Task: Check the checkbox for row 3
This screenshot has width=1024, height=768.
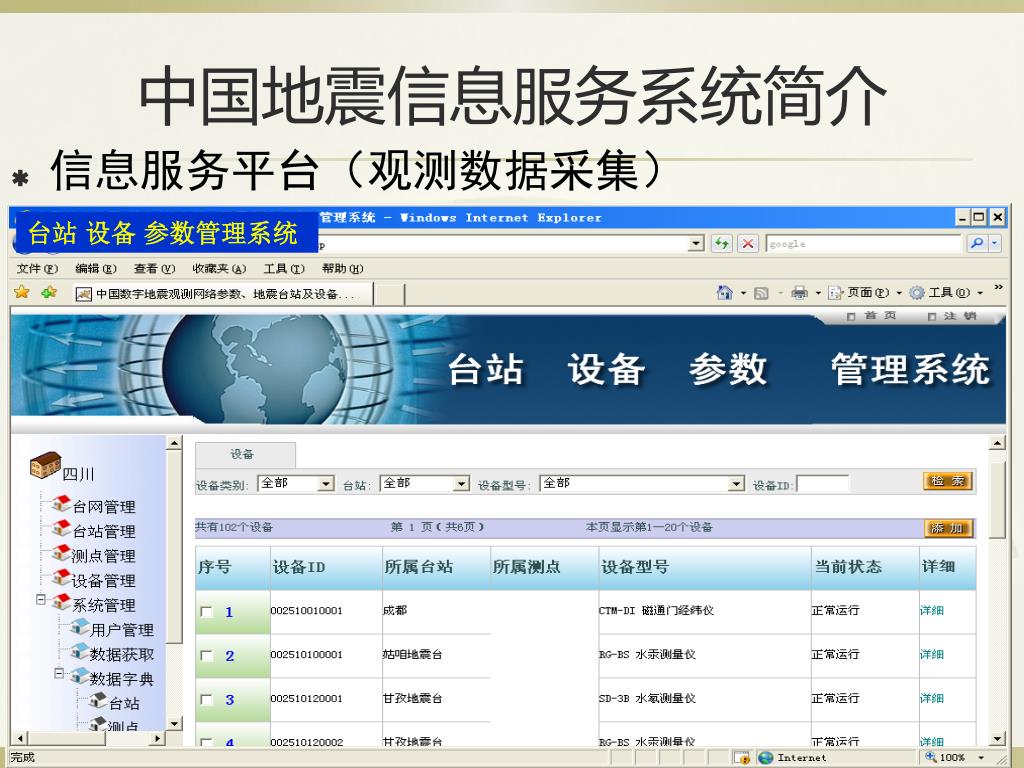Action: tap(206, 699)
